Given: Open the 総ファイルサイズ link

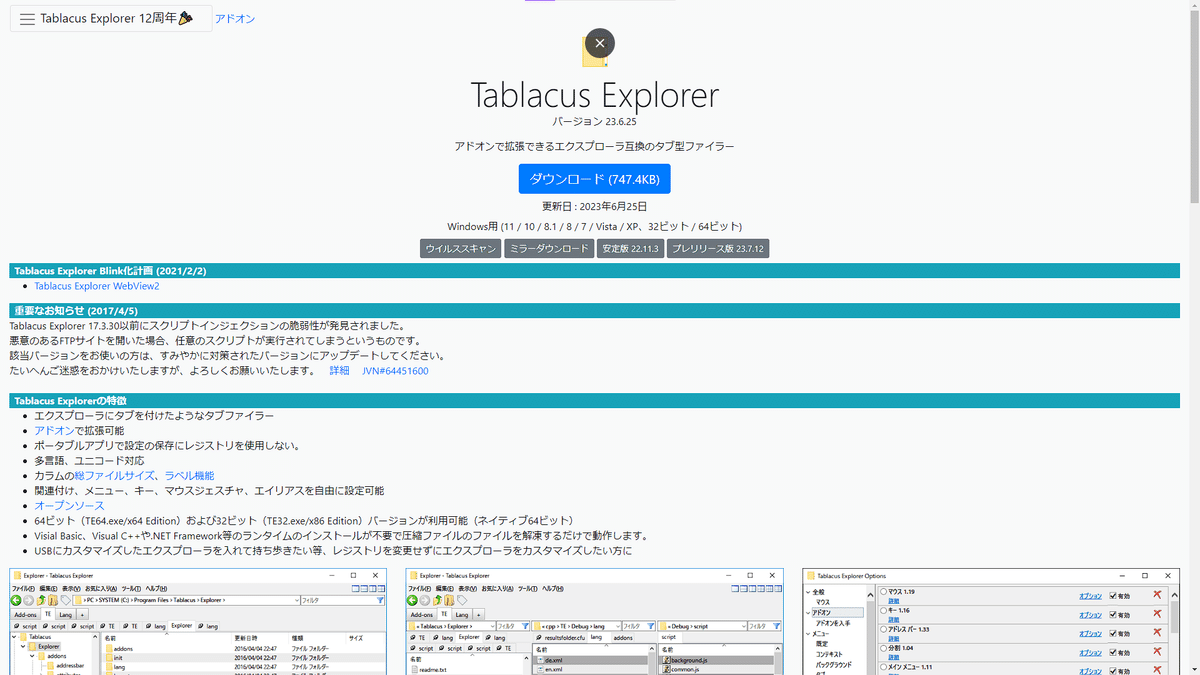Looking at the screenshot, I should pyautogui.click(x=115, y=476).
